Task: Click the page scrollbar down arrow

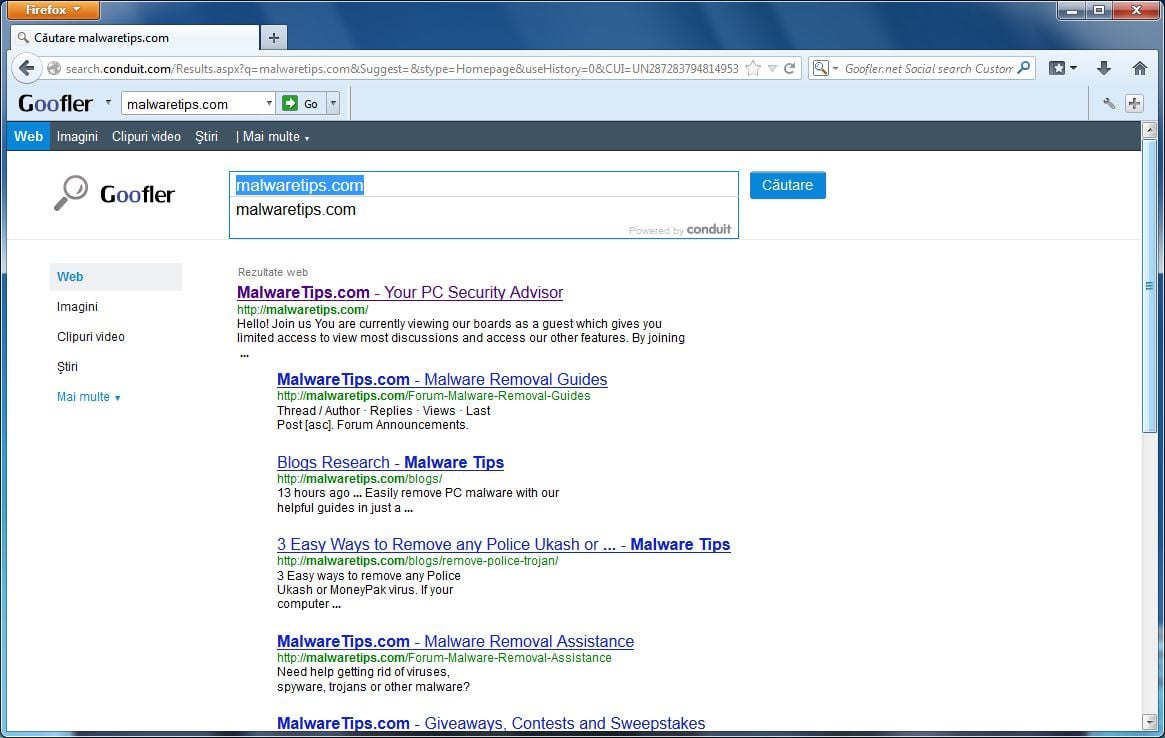Action: tap(1149, 722)
